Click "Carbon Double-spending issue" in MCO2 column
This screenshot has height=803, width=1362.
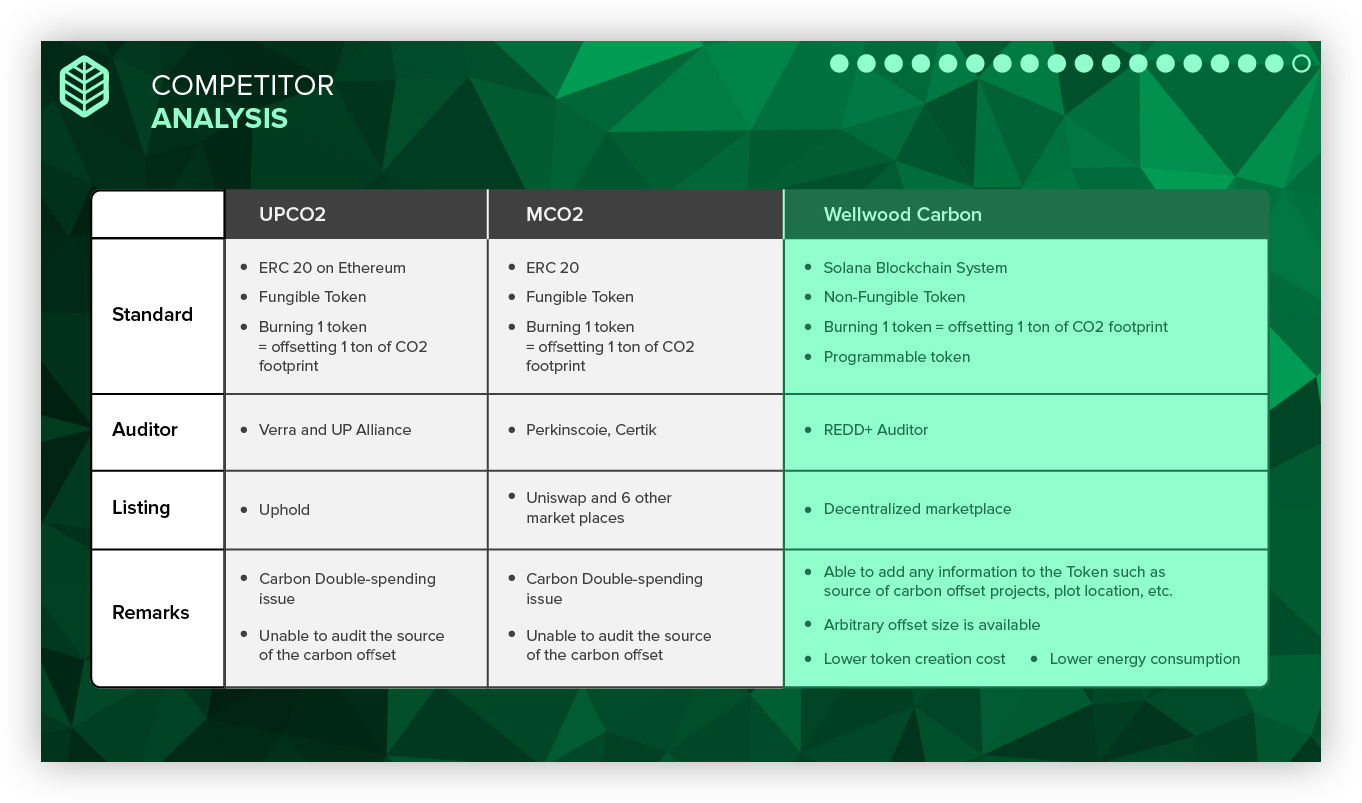[x=614, y=589]
